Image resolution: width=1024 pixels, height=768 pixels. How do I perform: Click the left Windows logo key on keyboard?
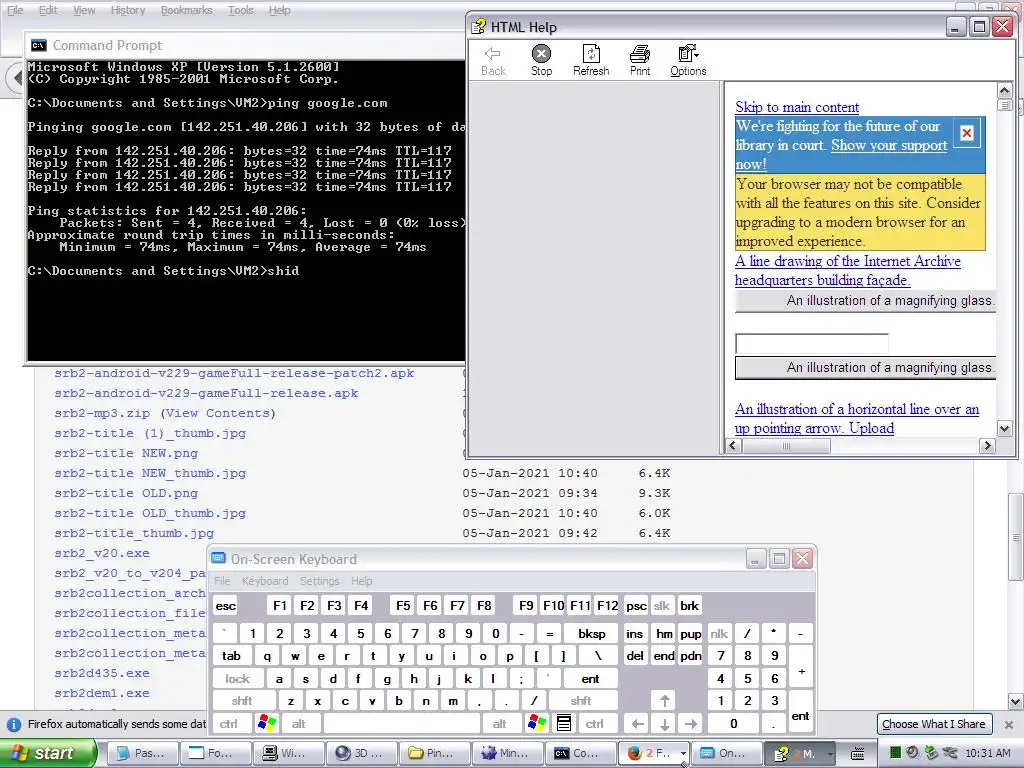pos(267,723)
